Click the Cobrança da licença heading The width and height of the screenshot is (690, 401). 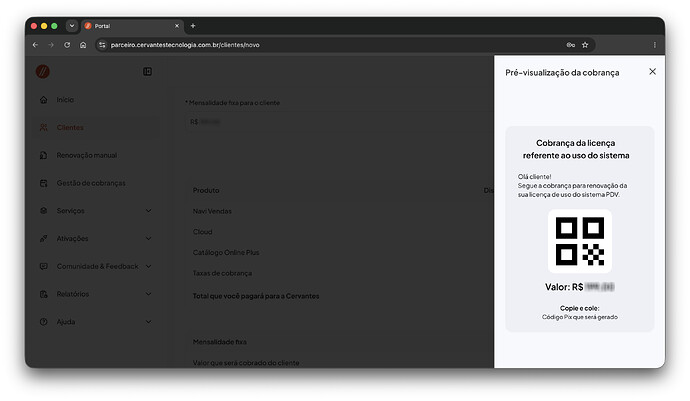[x=576, y=149]
